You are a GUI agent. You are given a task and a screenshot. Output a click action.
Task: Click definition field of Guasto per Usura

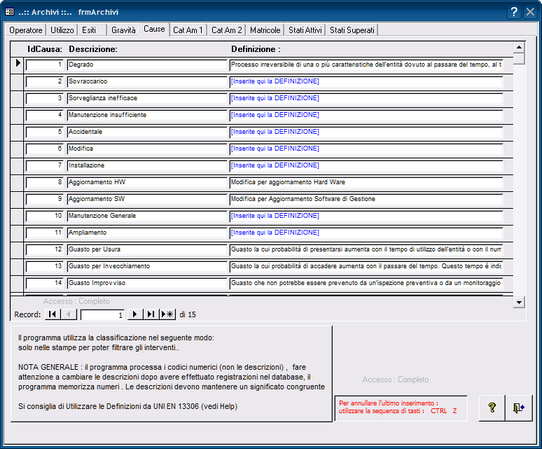point(366,250)
